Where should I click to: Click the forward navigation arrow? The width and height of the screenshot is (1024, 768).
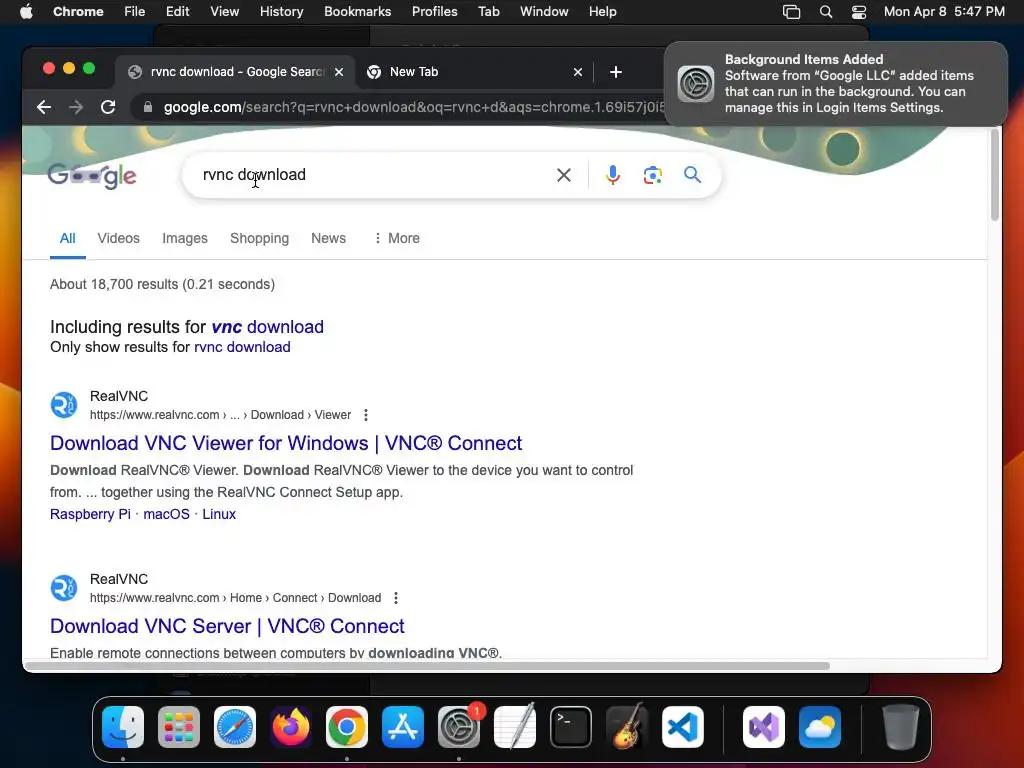coord(76,107)
